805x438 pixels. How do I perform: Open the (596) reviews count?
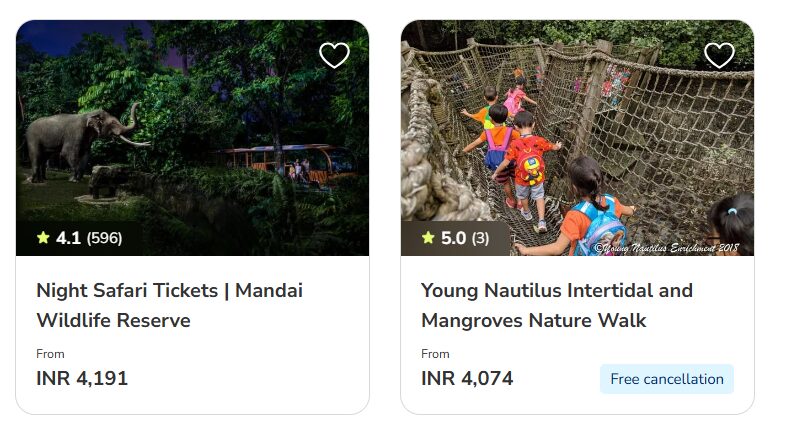104,238
